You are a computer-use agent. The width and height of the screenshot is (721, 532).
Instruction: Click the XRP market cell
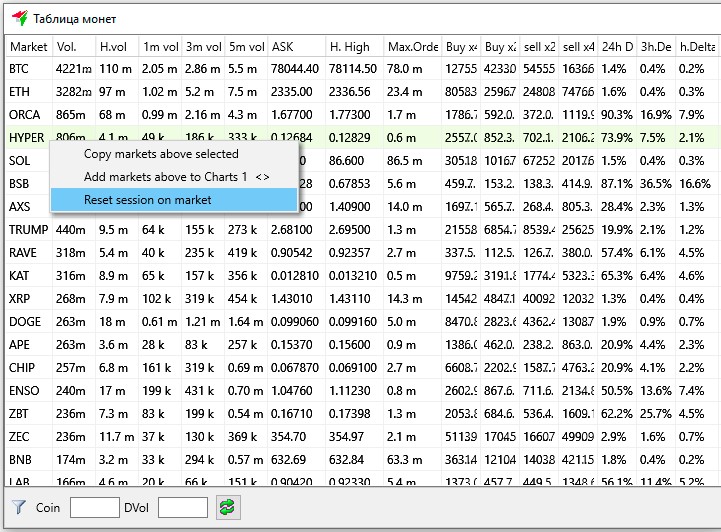click(x=20, y=299)
